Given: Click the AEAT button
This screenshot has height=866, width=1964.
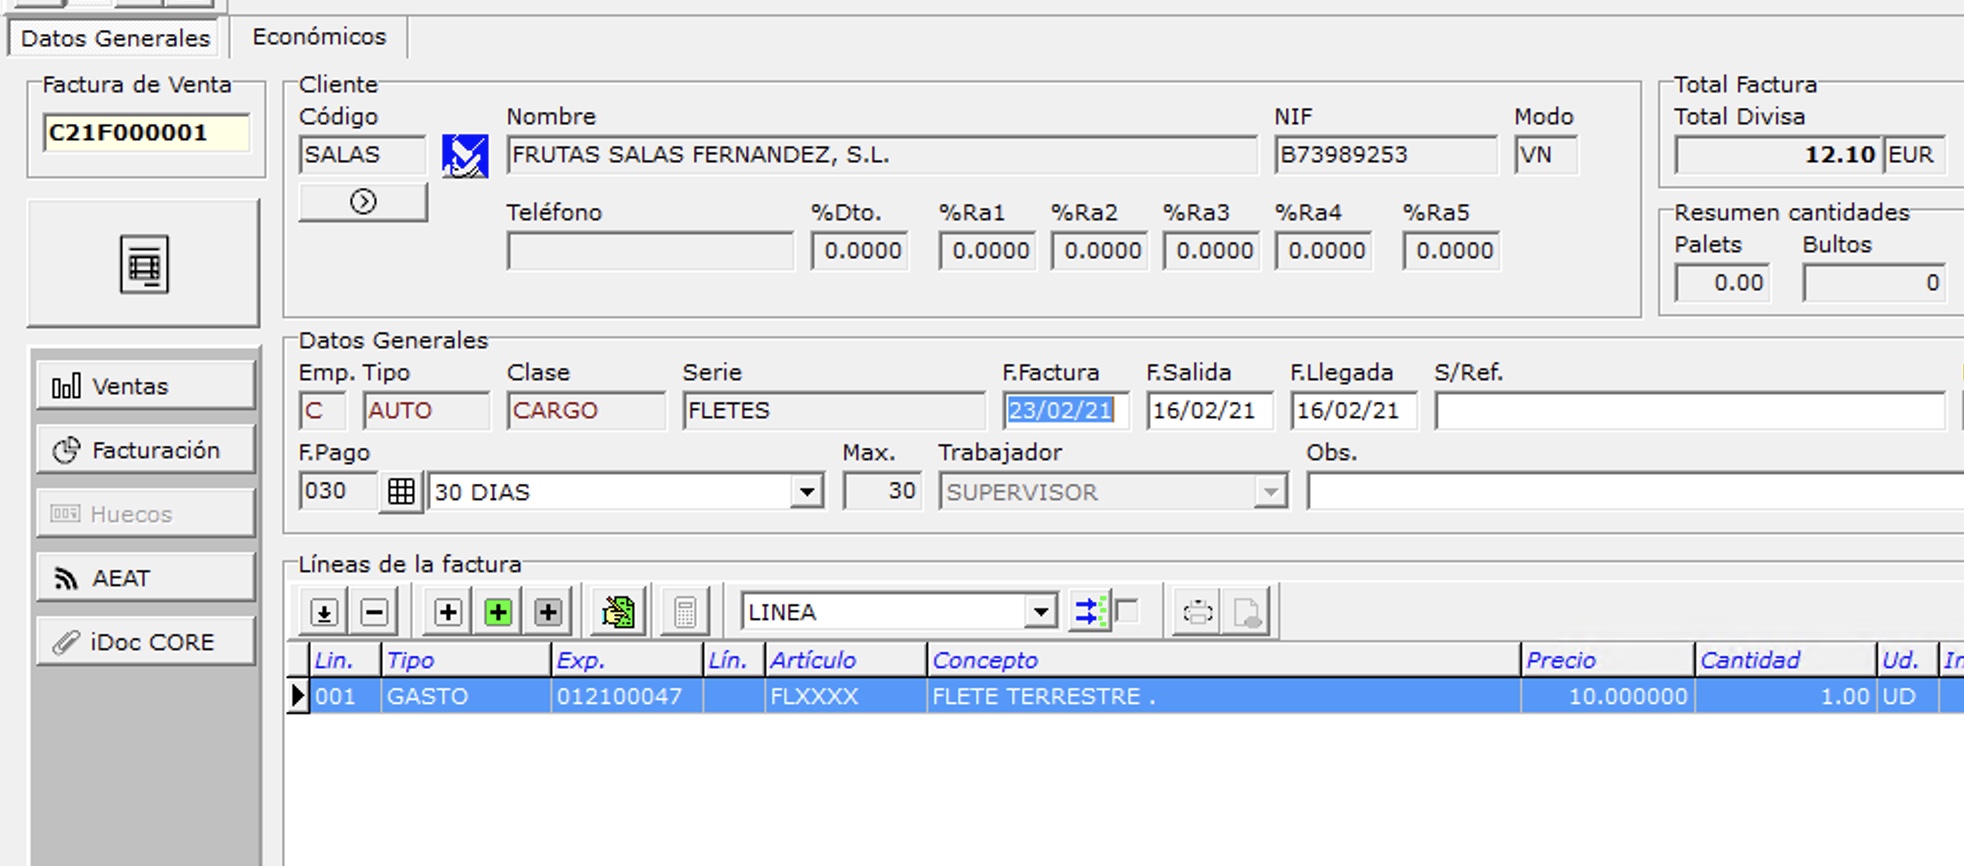Looking at the screenshot, I should point(145,578).
